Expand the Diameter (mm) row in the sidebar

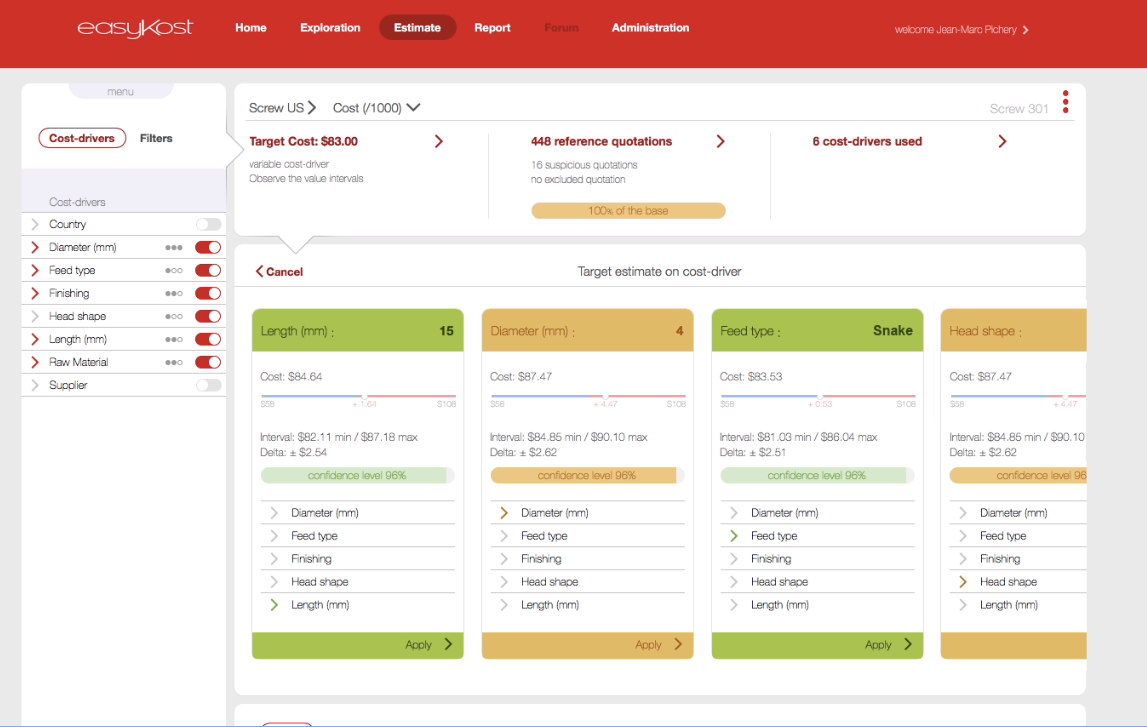click(34, 247)
